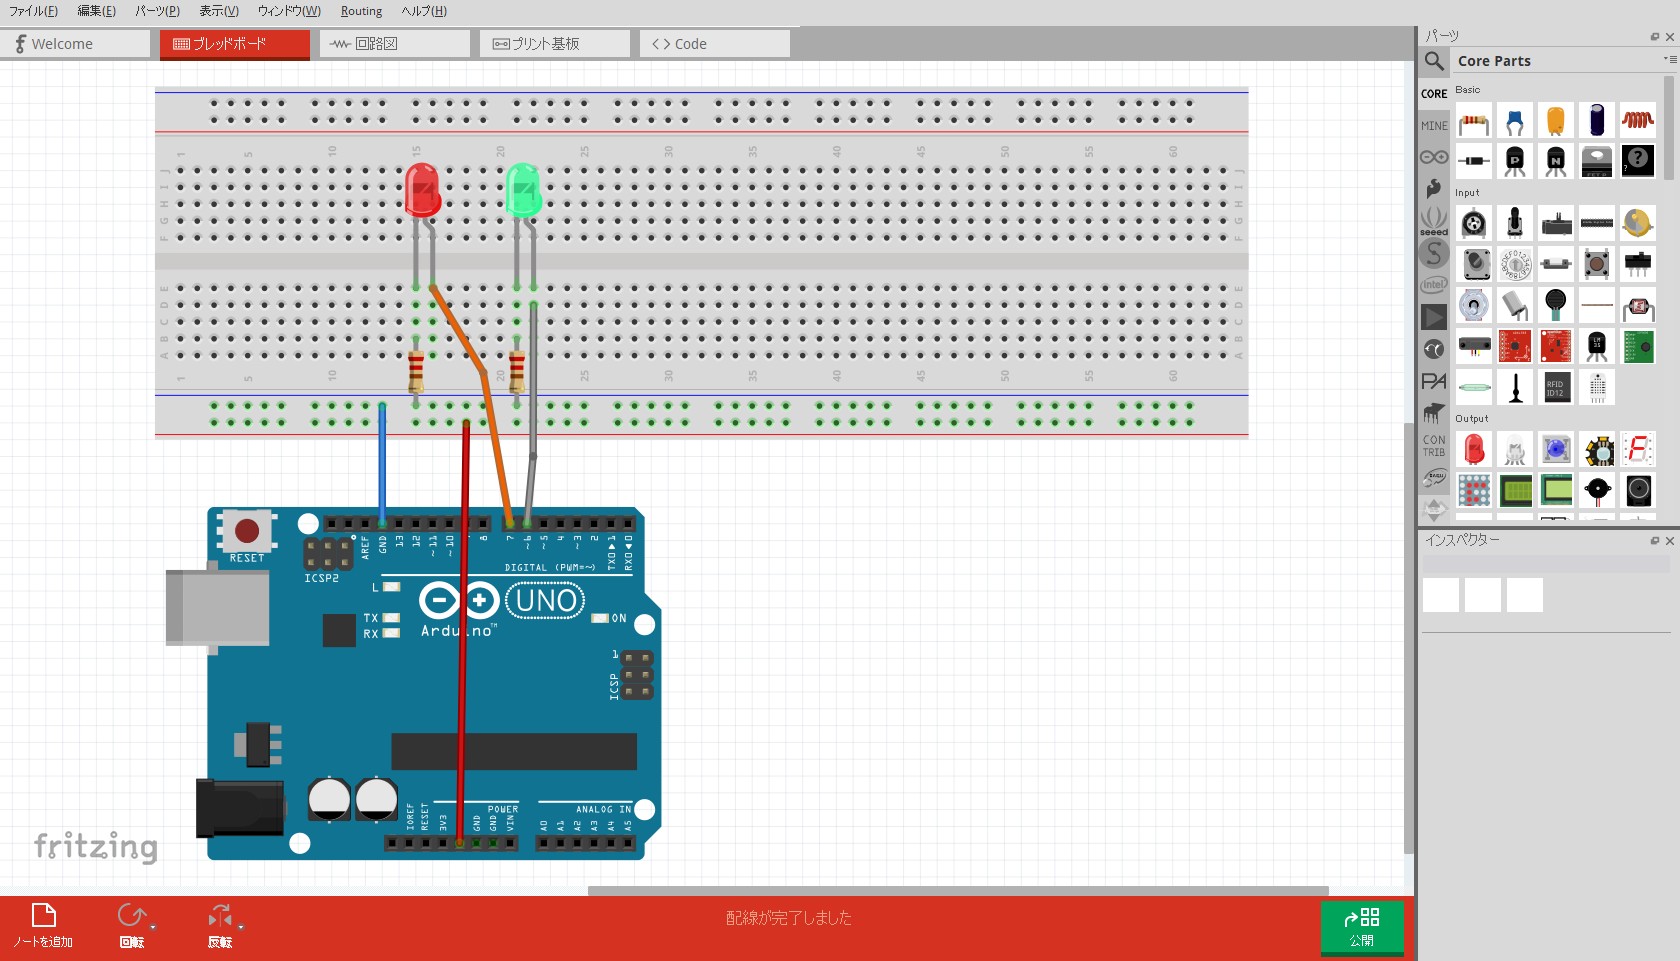Toggle the pin on the パーツ panel
The height and width of the screenshot is (961, 1680).
1655,34
